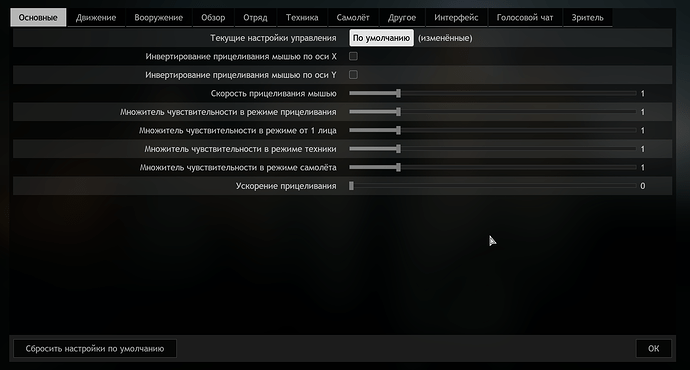
Task: Open the Голосовой чат tab
Action: pos(525,18)
